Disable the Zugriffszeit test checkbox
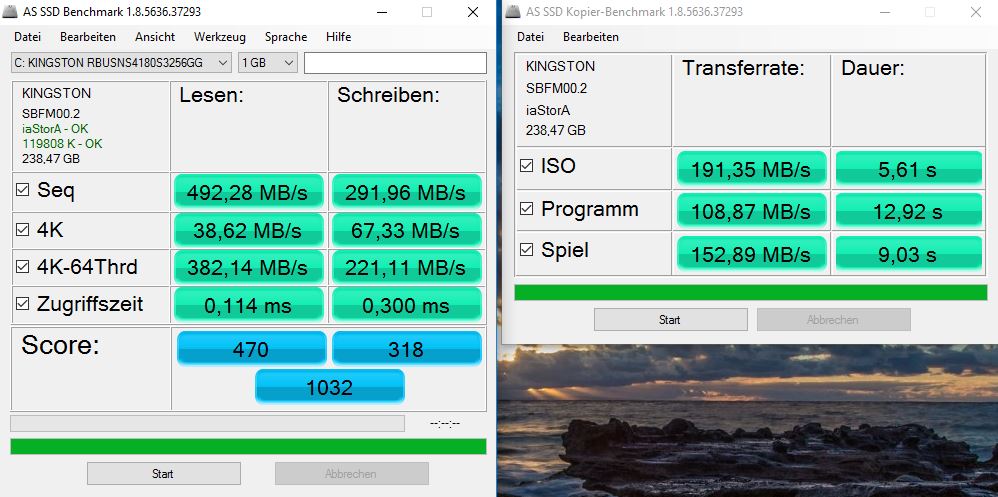The height and width of the screenshot is (497, 998). [x=23, y=304]
